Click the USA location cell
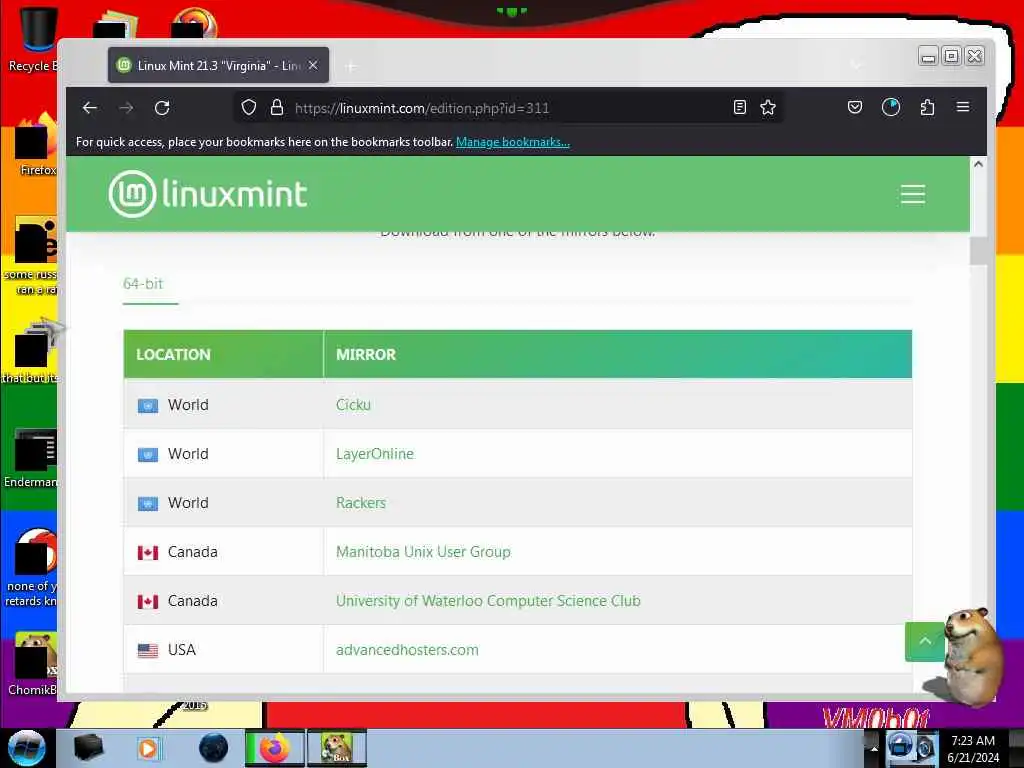Image resolution: width=1024 pixels, height=768 pixels. (223, 650)
